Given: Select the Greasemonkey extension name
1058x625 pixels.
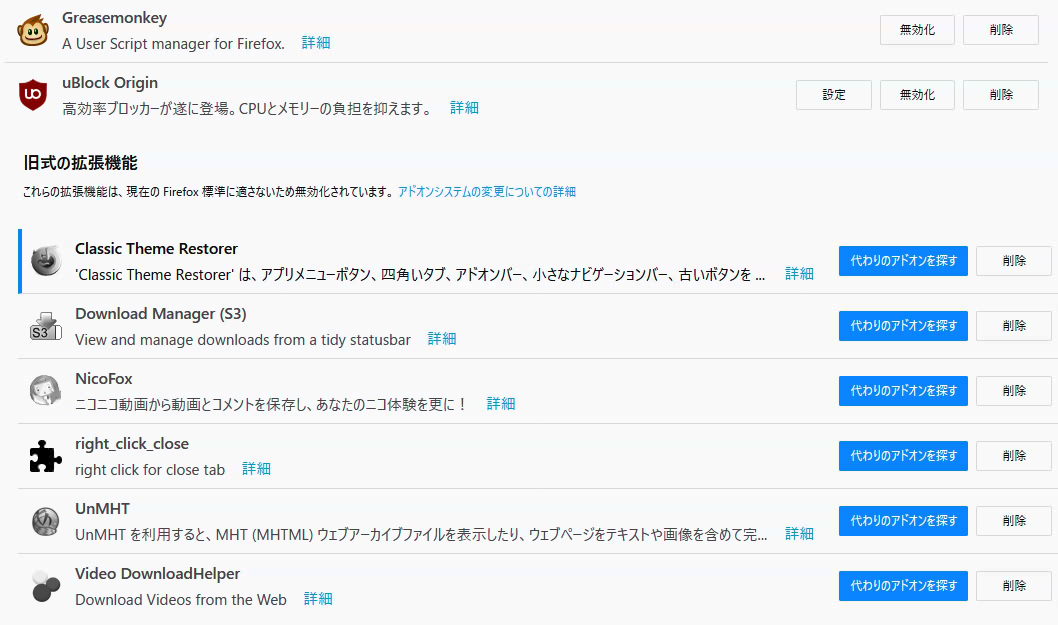Looking at the screenshot, I should click(115, 18).
